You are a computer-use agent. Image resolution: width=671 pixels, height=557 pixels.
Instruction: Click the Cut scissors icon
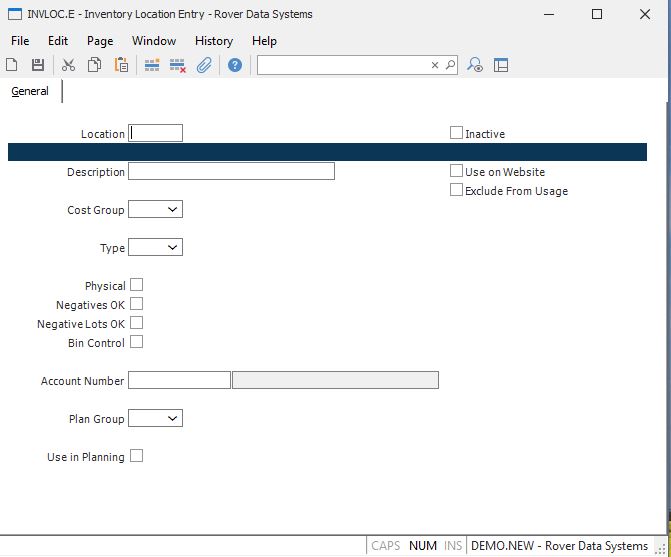68,65
